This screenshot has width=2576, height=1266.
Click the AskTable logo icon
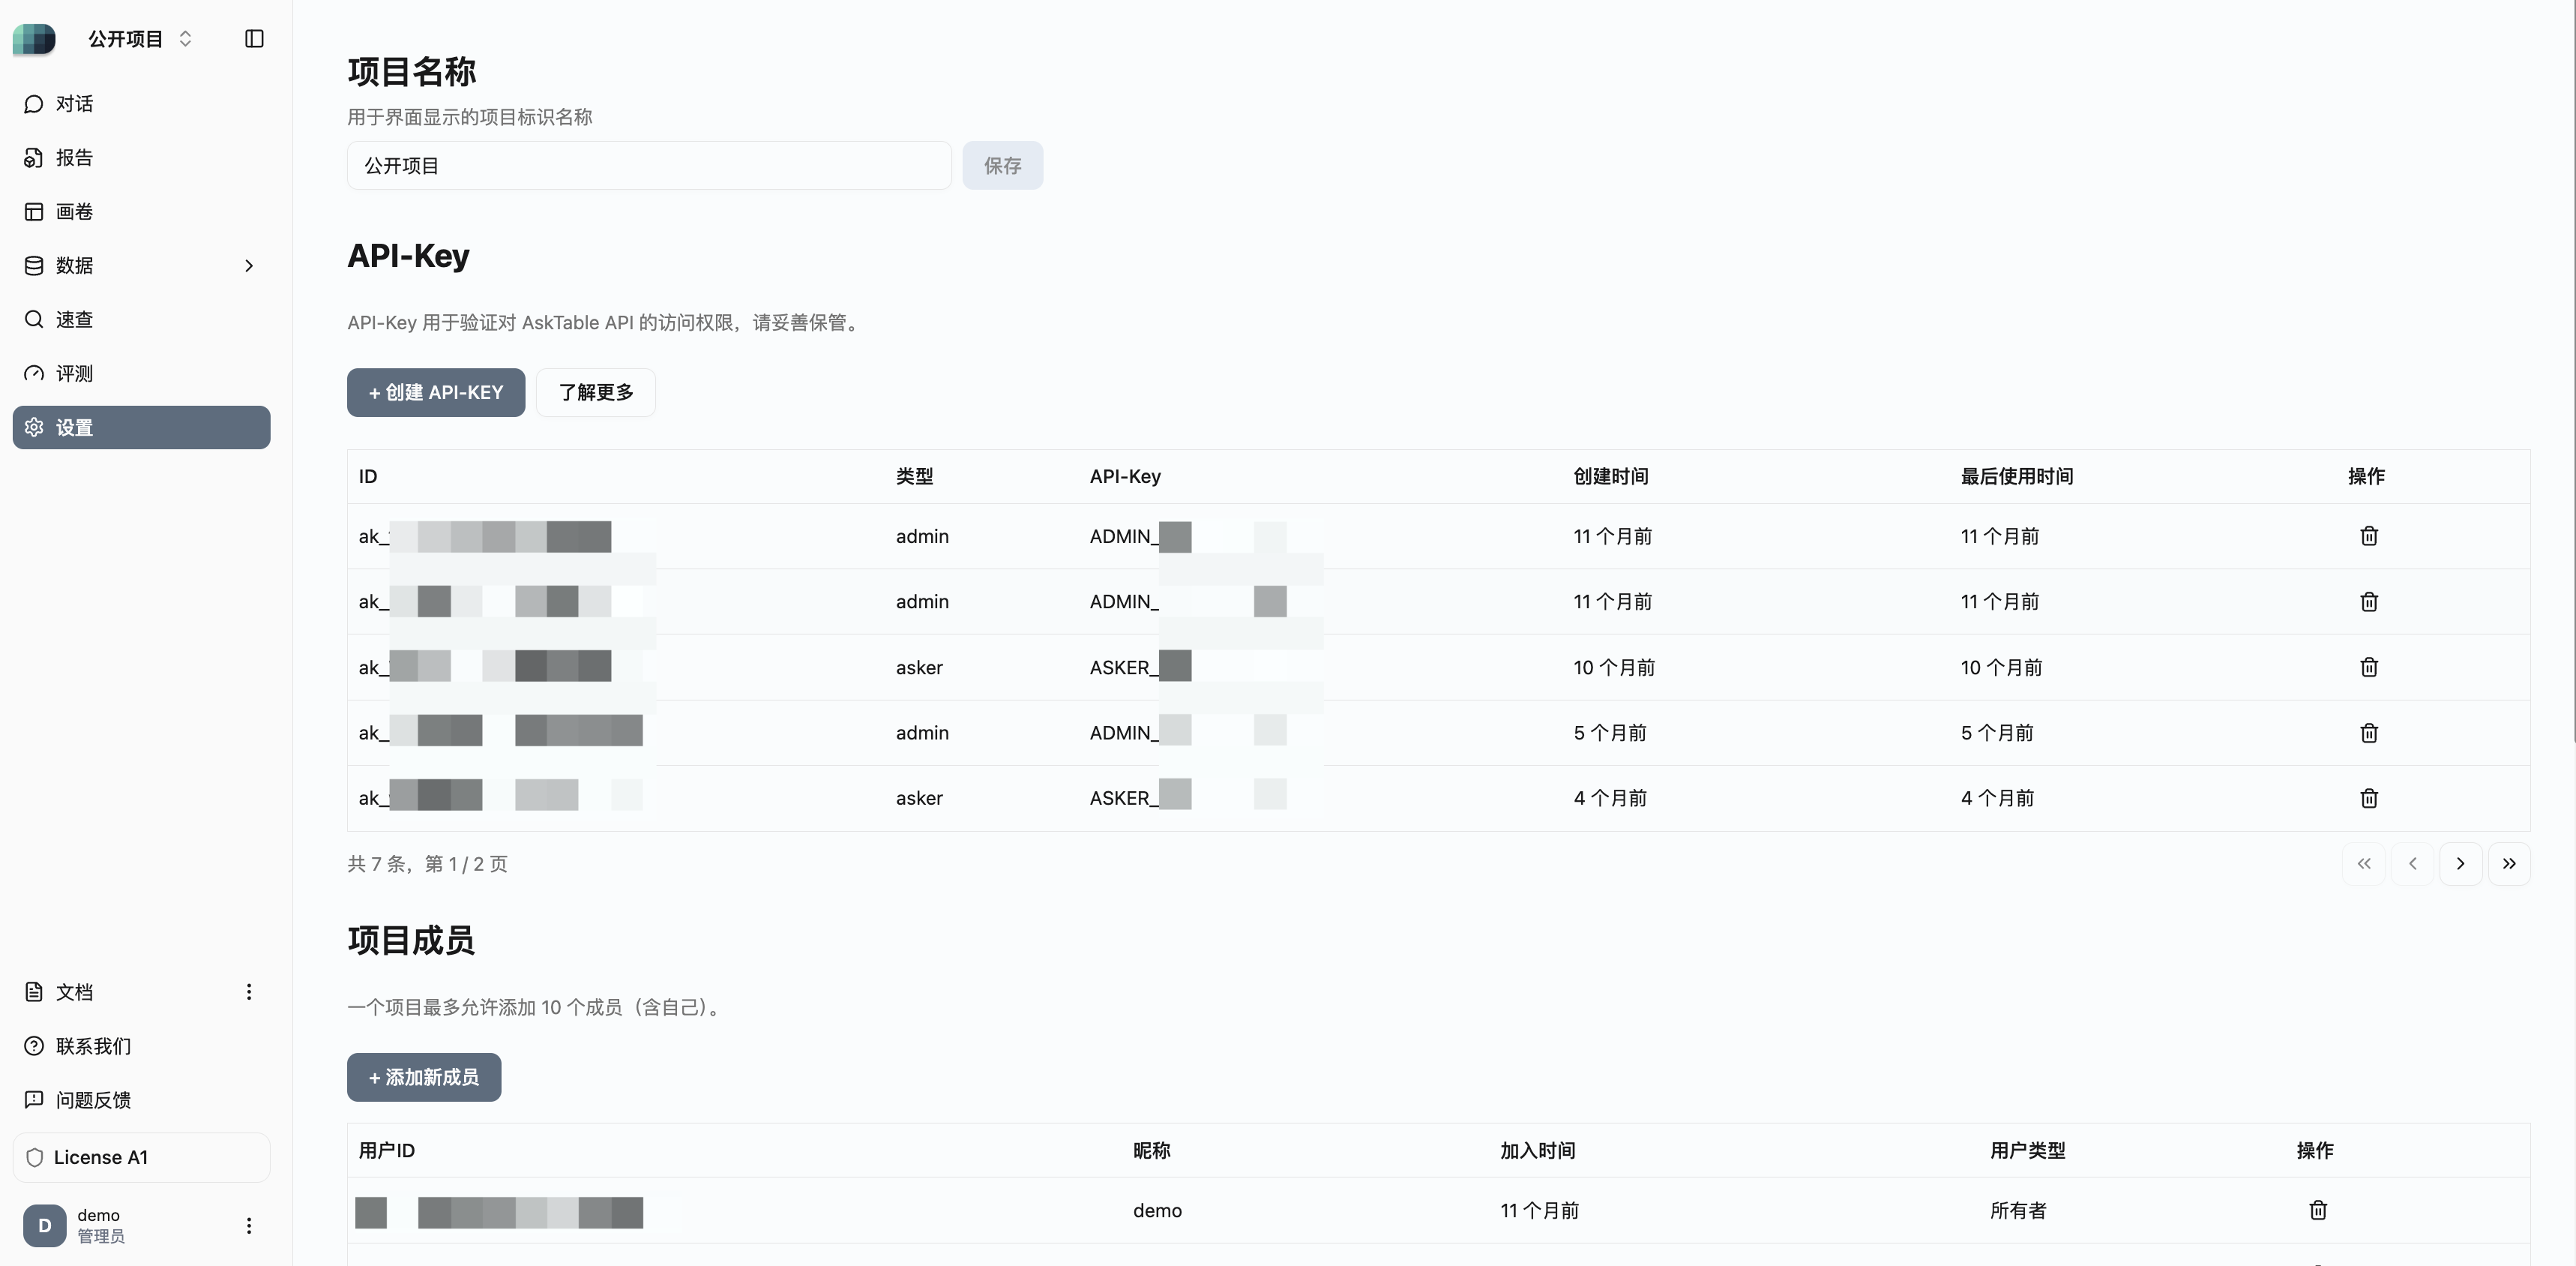tap(34, 39)
